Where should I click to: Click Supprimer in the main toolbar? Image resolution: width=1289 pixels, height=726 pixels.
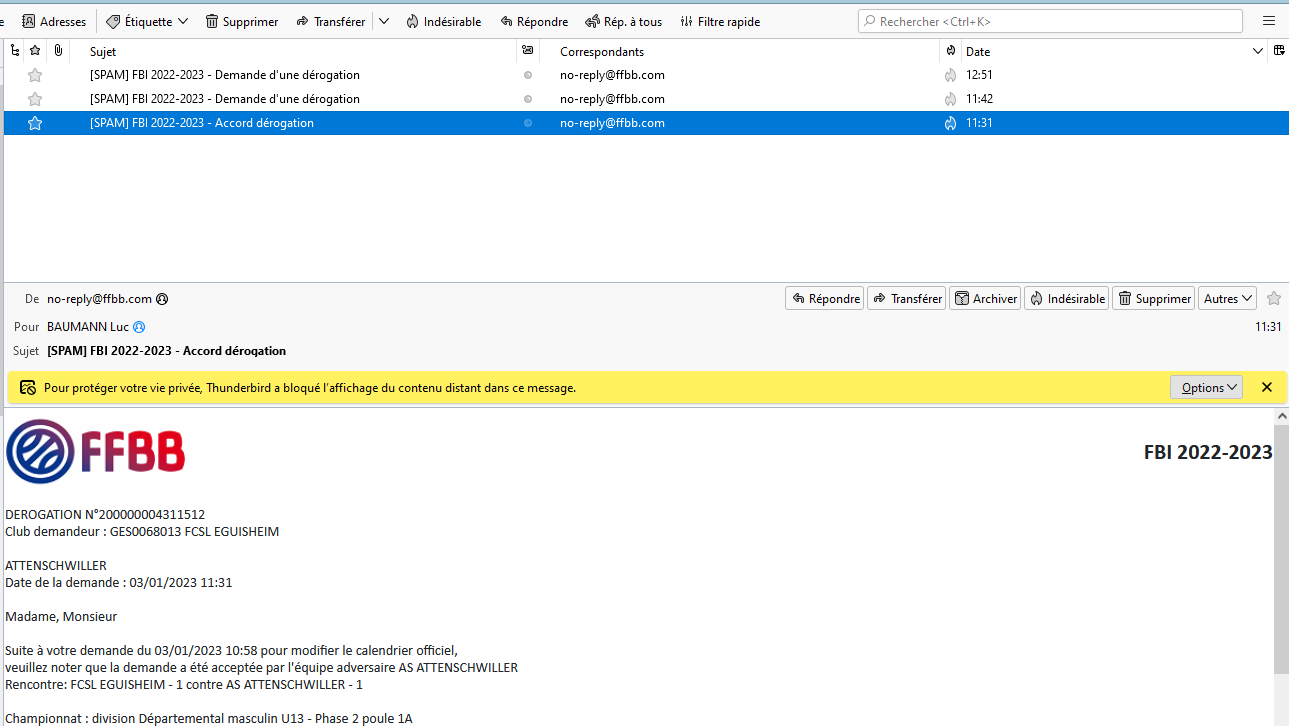[241, 21]
